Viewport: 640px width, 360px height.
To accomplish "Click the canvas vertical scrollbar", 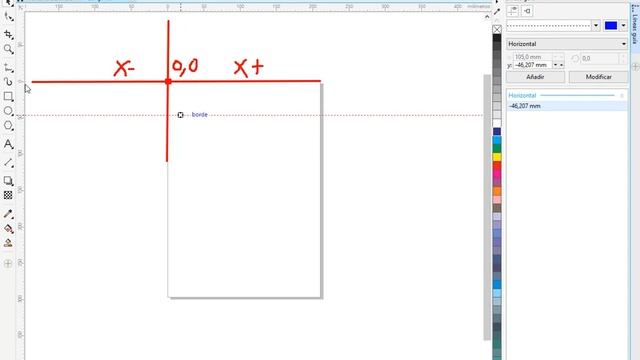I will [x=487, y=207].
